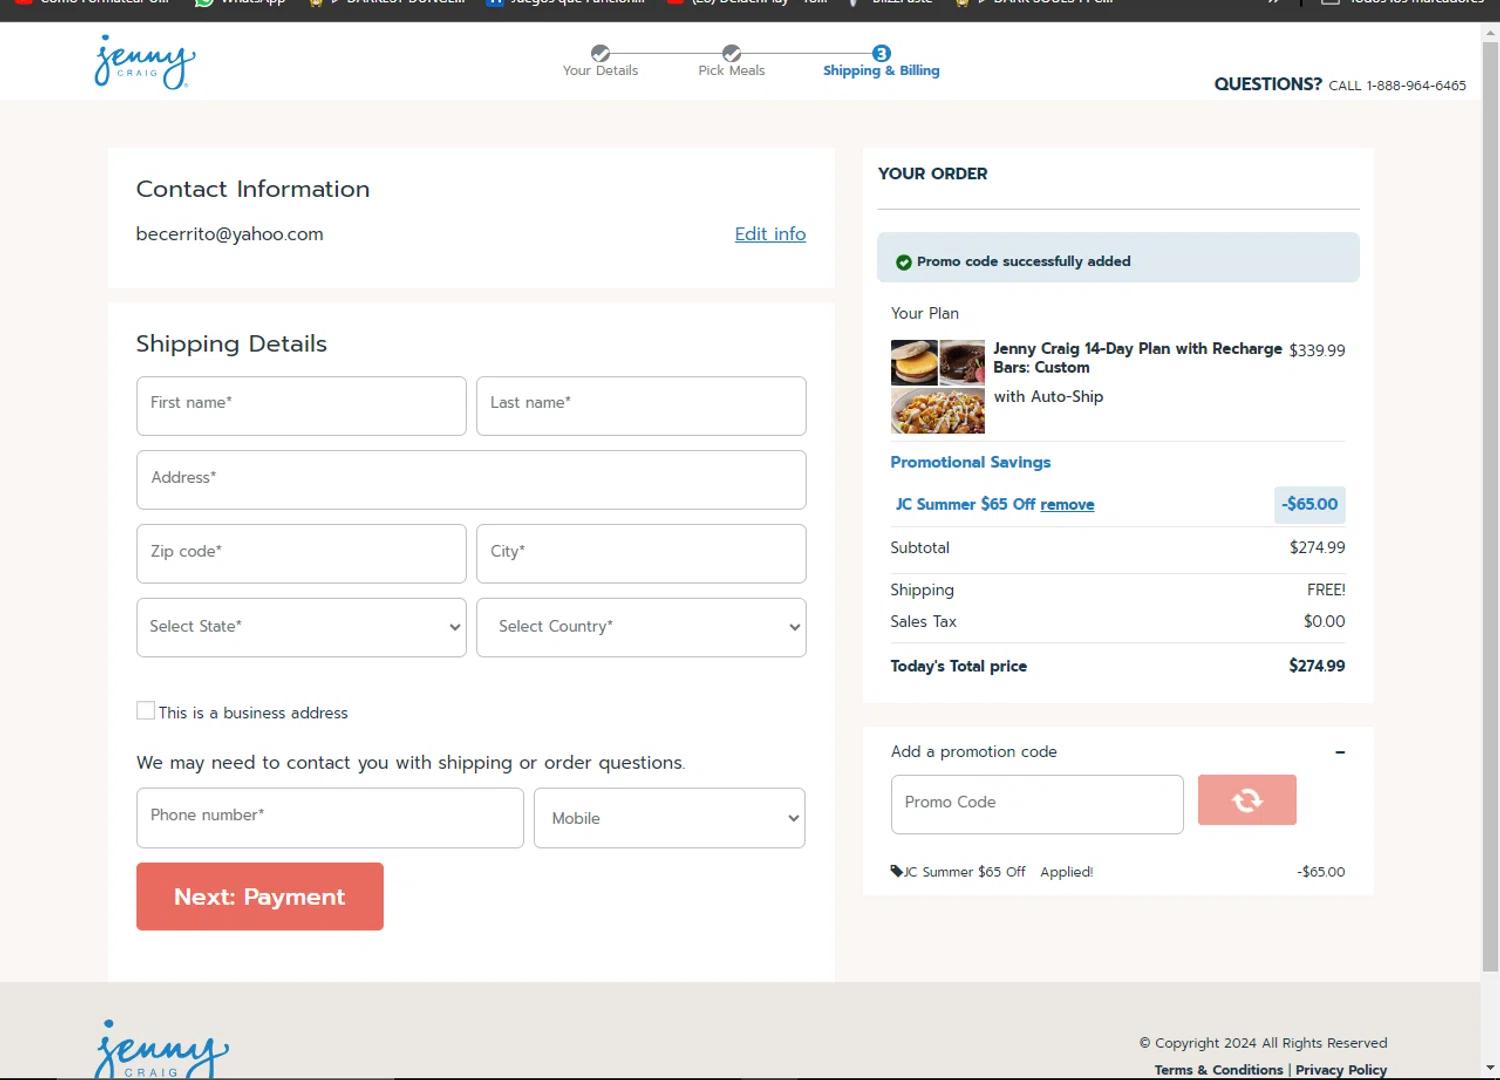
Task: Click the 'Jenny Craig 14-Day Plan' title
Action: click(x=1138, y=358)
